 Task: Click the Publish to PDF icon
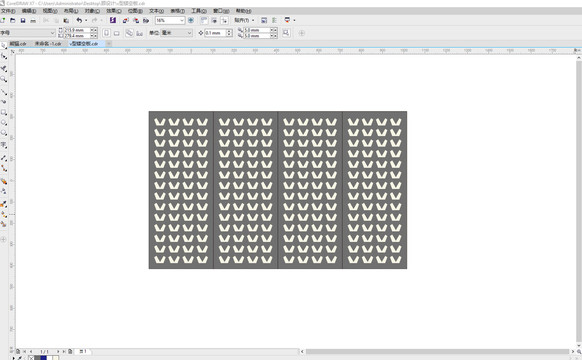146,20
